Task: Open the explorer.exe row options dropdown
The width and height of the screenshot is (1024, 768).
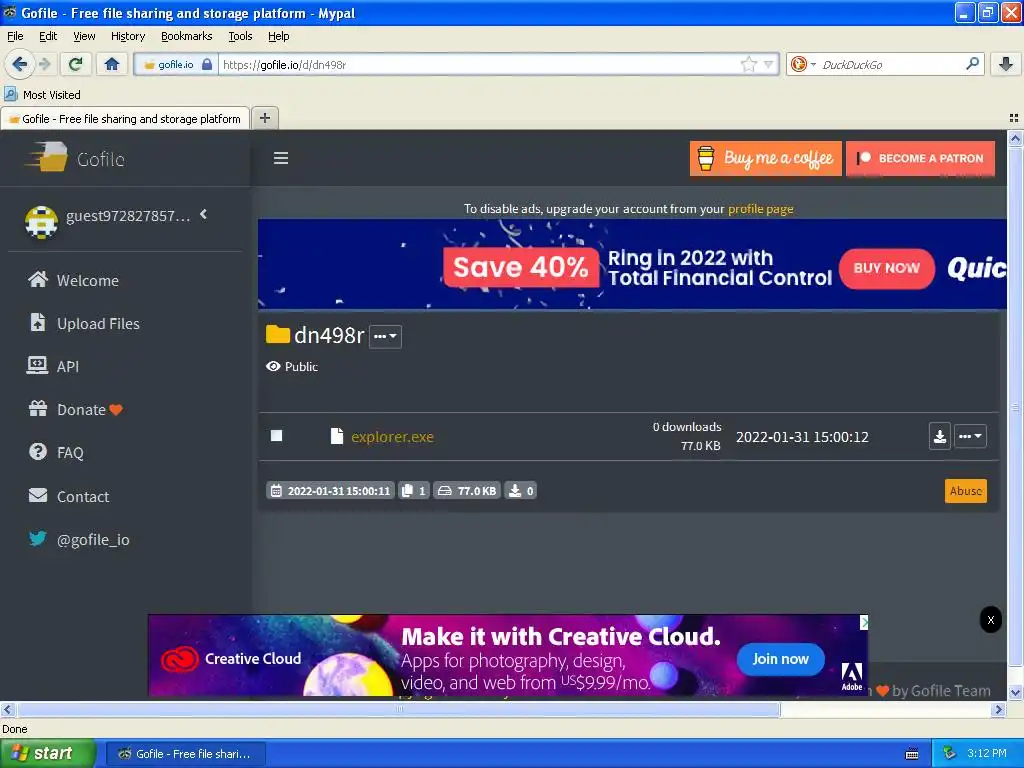Action: [x=970, y=436]
